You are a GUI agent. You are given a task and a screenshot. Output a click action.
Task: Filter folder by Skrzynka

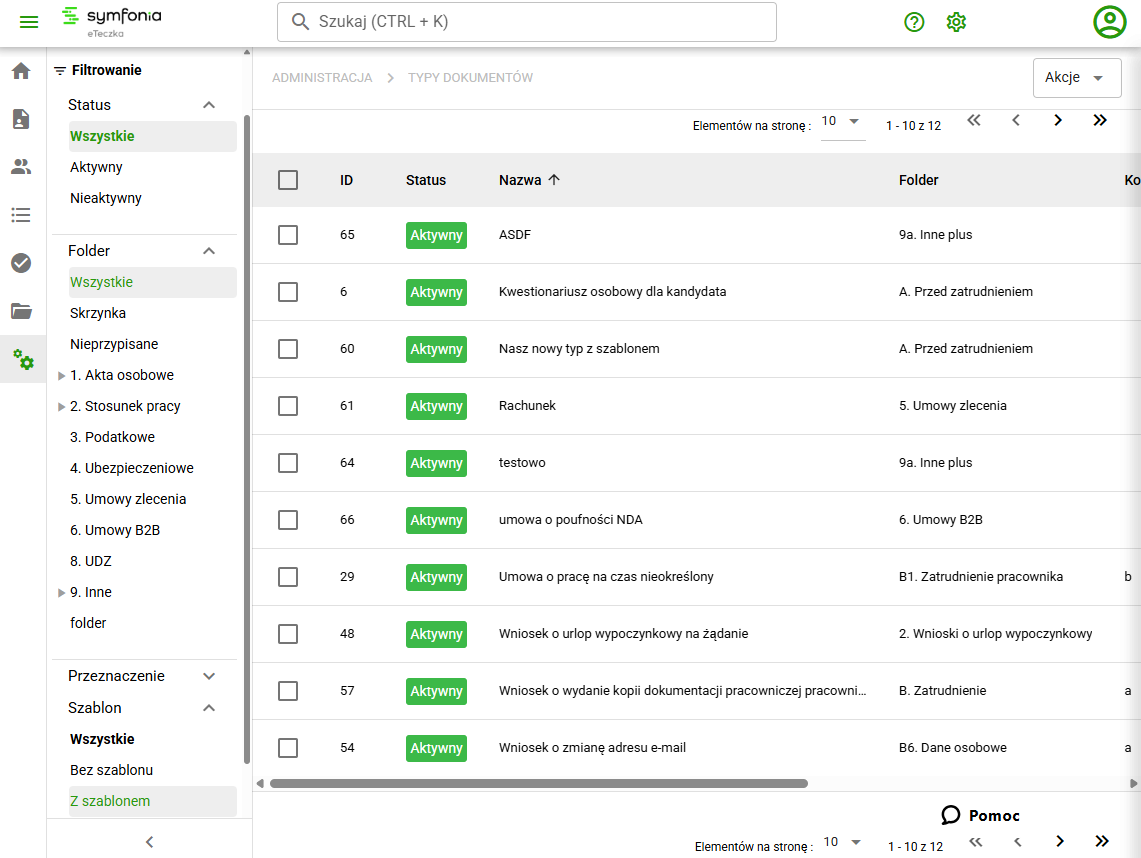(98, 314)
